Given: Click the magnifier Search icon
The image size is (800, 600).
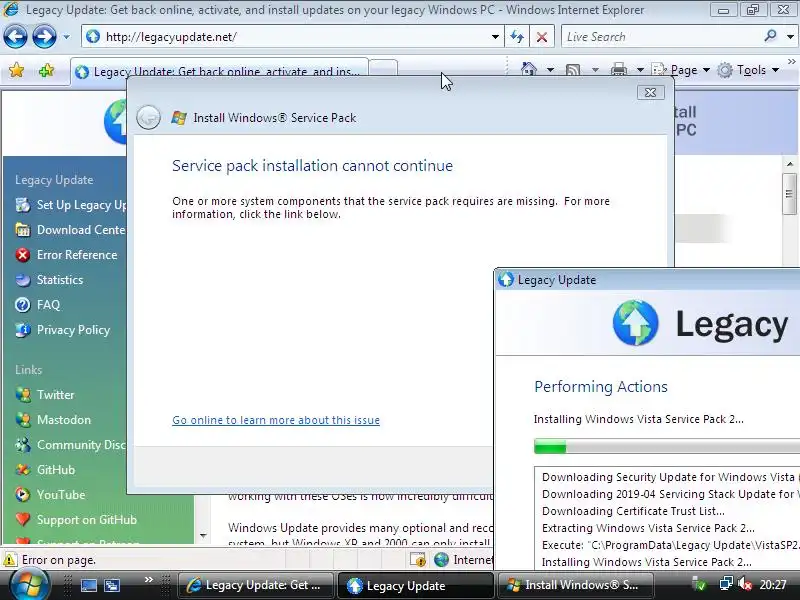Looking at the screenshot, I should [x=770, y=36].
